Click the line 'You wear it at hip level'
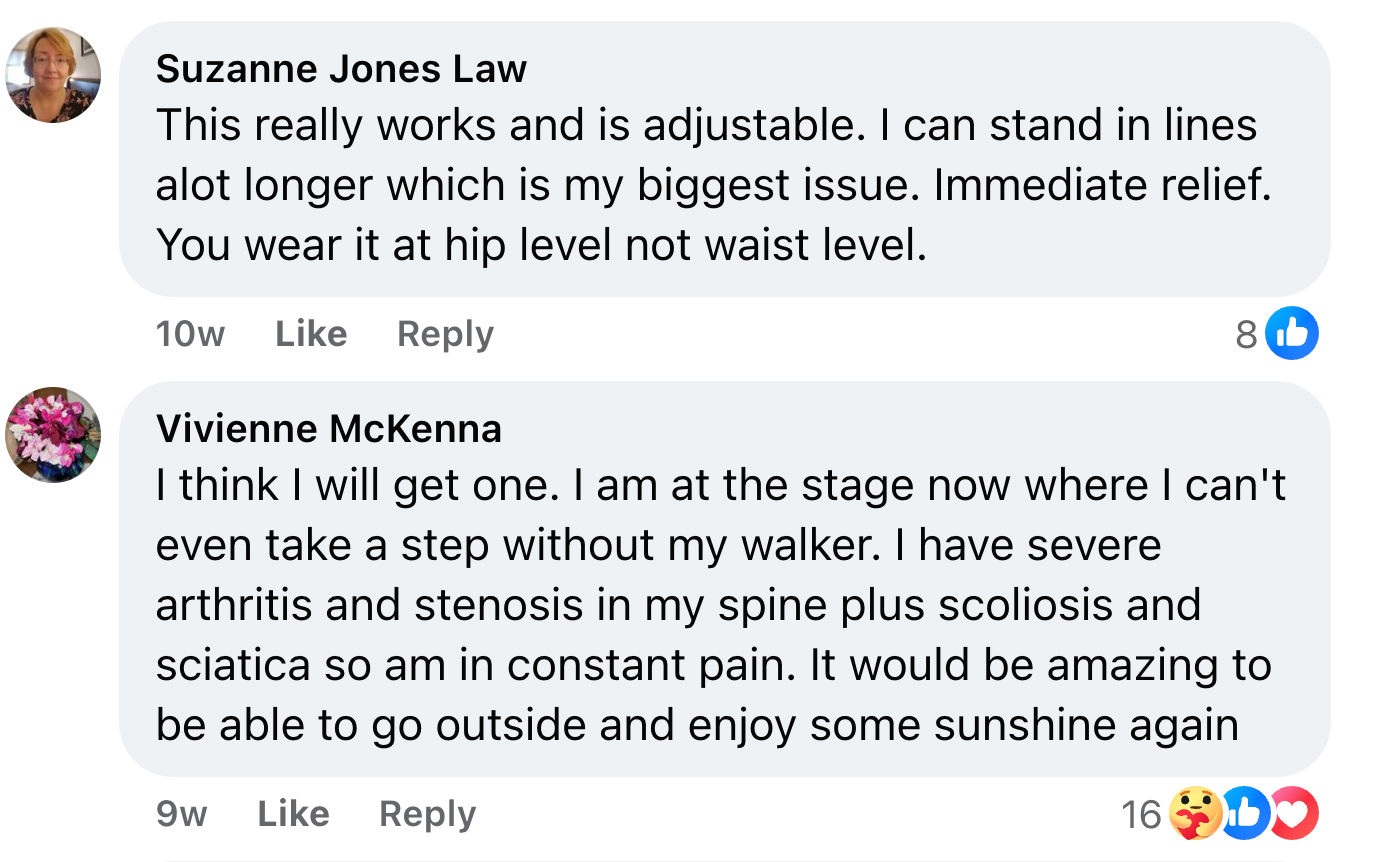The width and height of the screenshot is (1380, 862). point(540,246)
